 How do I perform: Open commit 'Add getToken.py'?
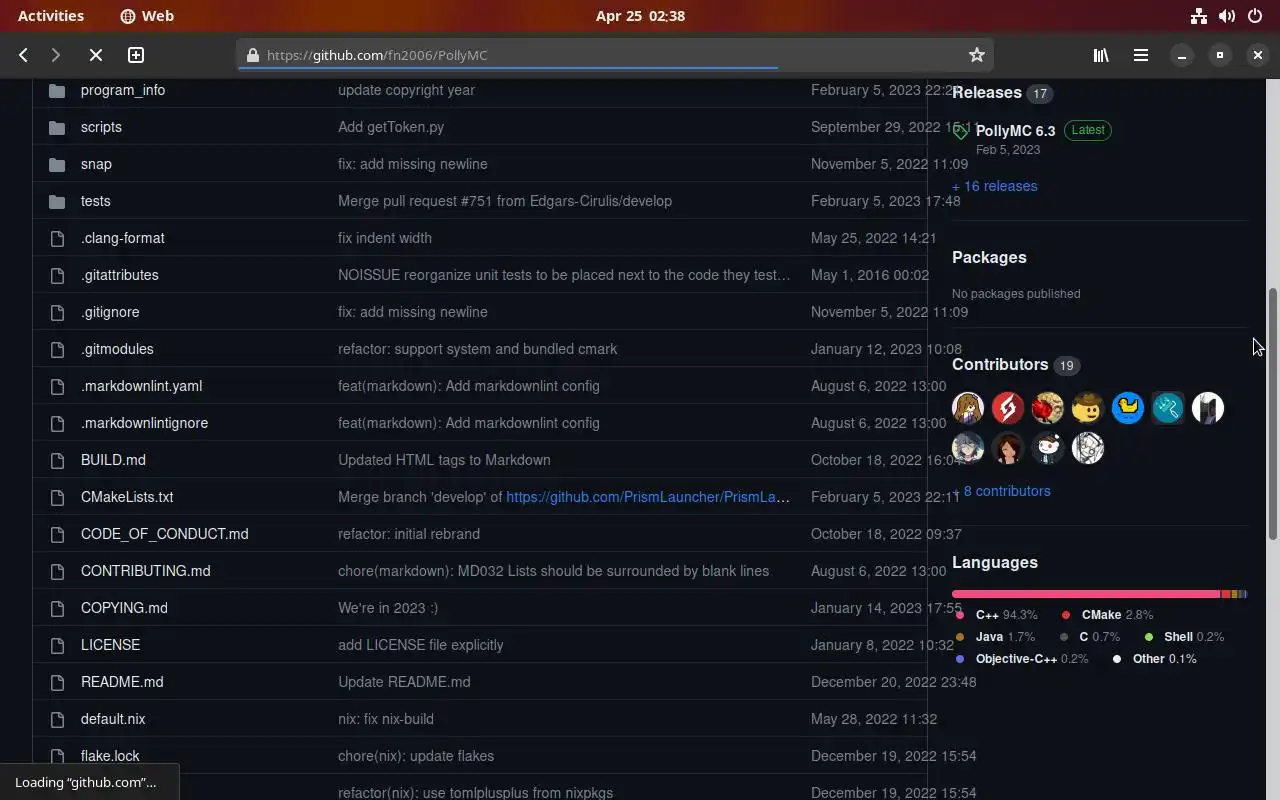391,127
